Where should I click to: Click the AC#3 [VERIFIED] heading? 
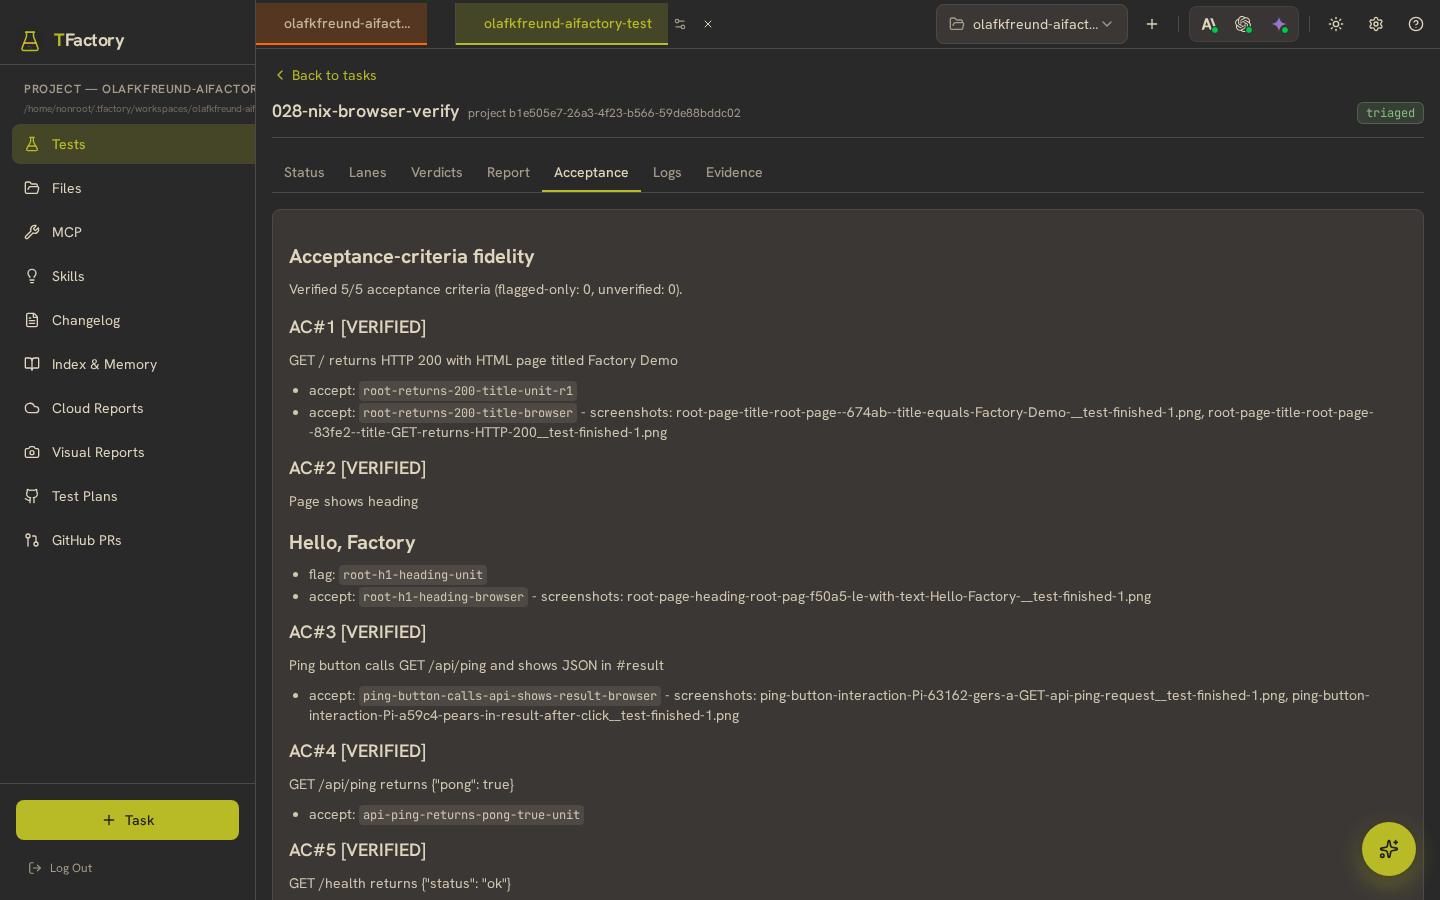pyautogui.click(x=357, y=632)
